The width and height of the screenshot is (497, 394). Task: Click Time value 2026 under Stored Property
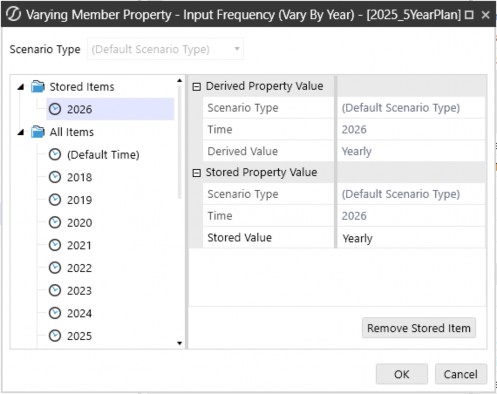point(411,216)
